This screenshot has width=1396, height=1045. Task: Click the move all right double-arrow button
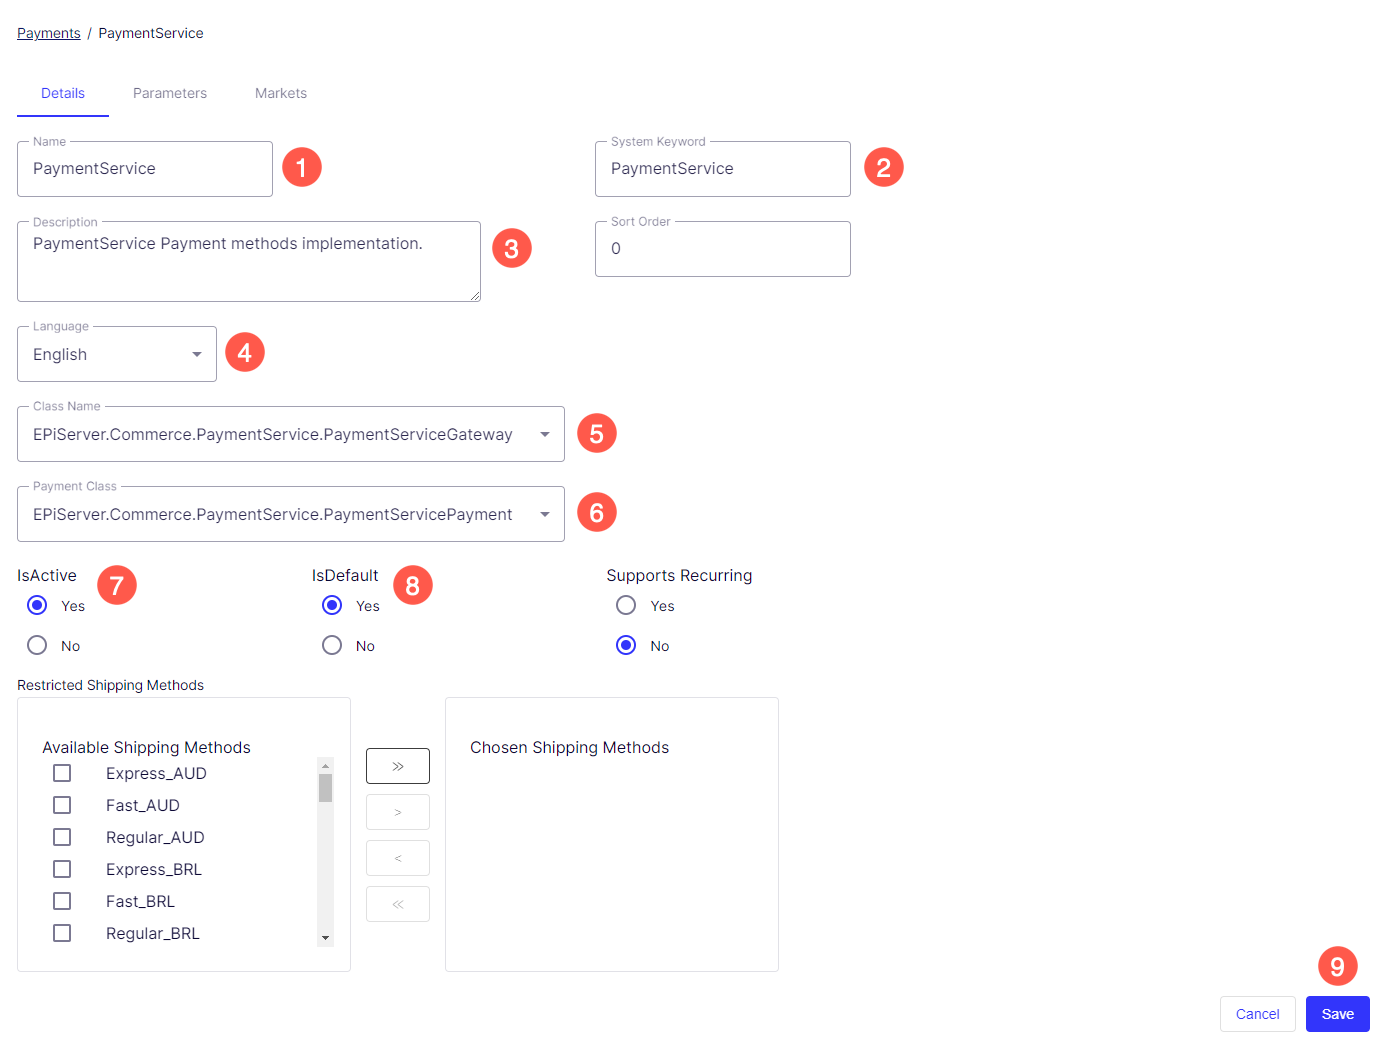[x=397, y=766]
